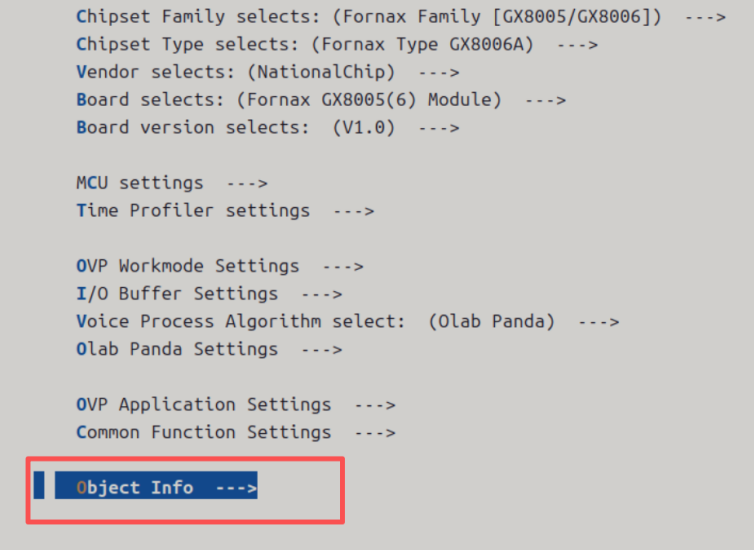This screenshot has height=550, width=754.
Task: Open Time Profiler settings
Action: [225, 211]
